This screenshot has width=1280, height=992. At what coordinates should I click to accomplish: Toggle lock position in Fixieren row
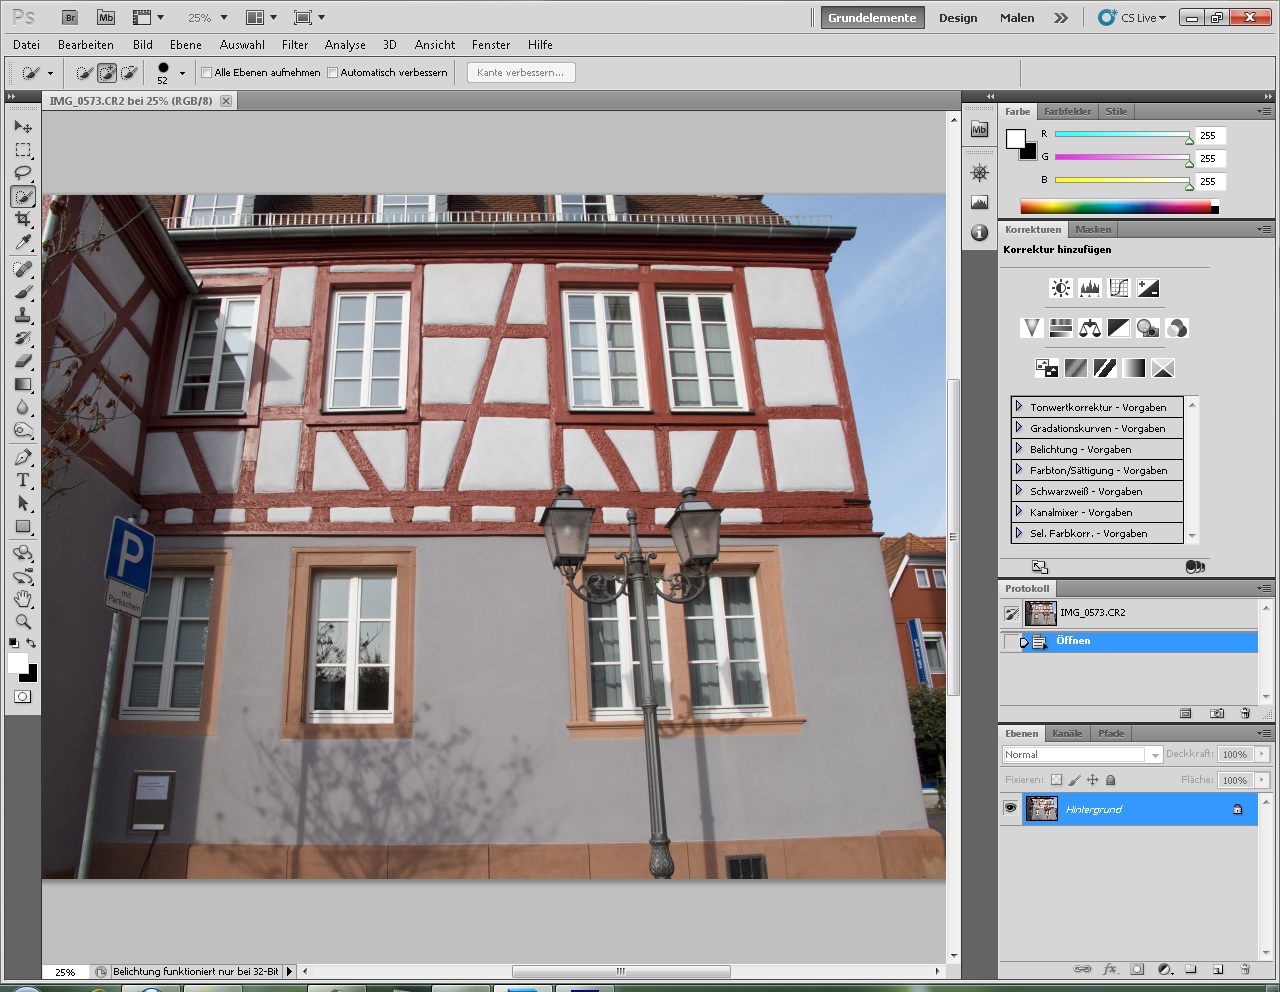(x=1093, y=780)
